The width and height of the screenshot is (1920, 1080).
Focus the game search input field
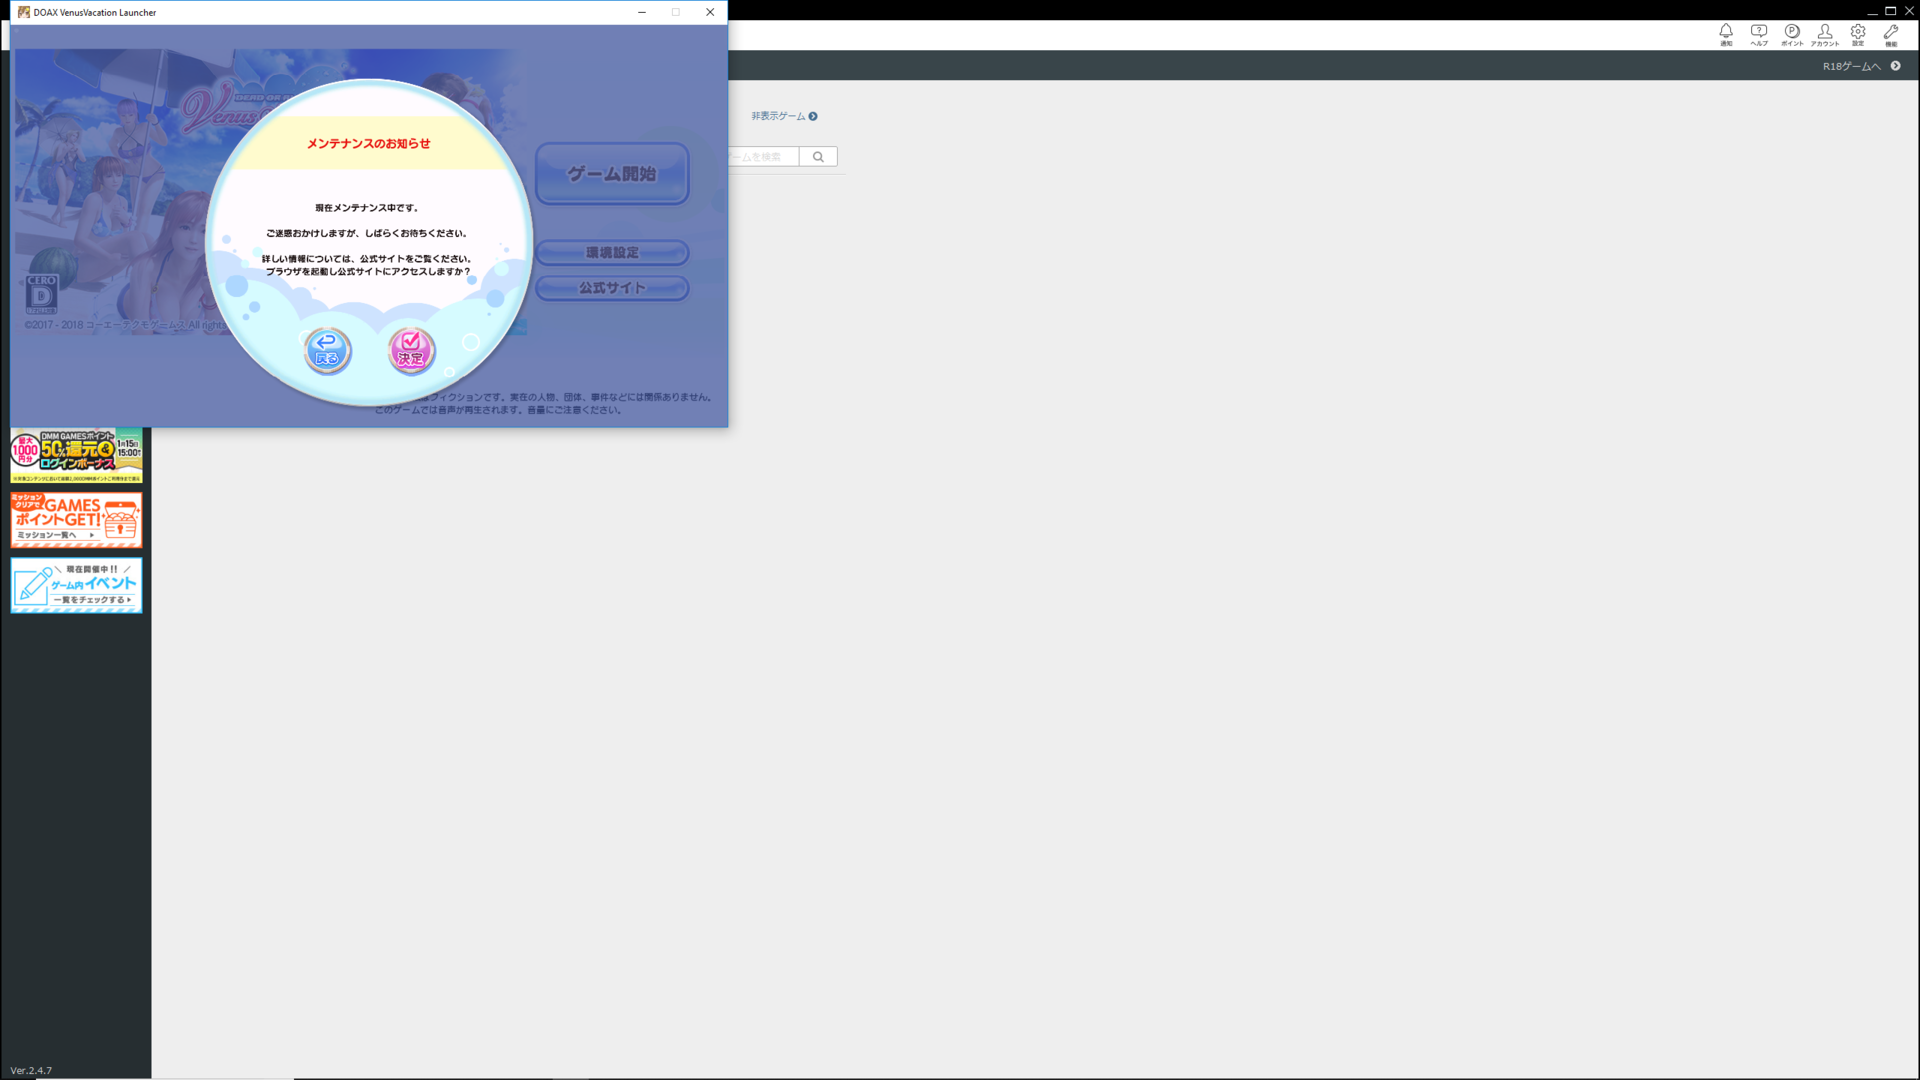tap(763, 157)
